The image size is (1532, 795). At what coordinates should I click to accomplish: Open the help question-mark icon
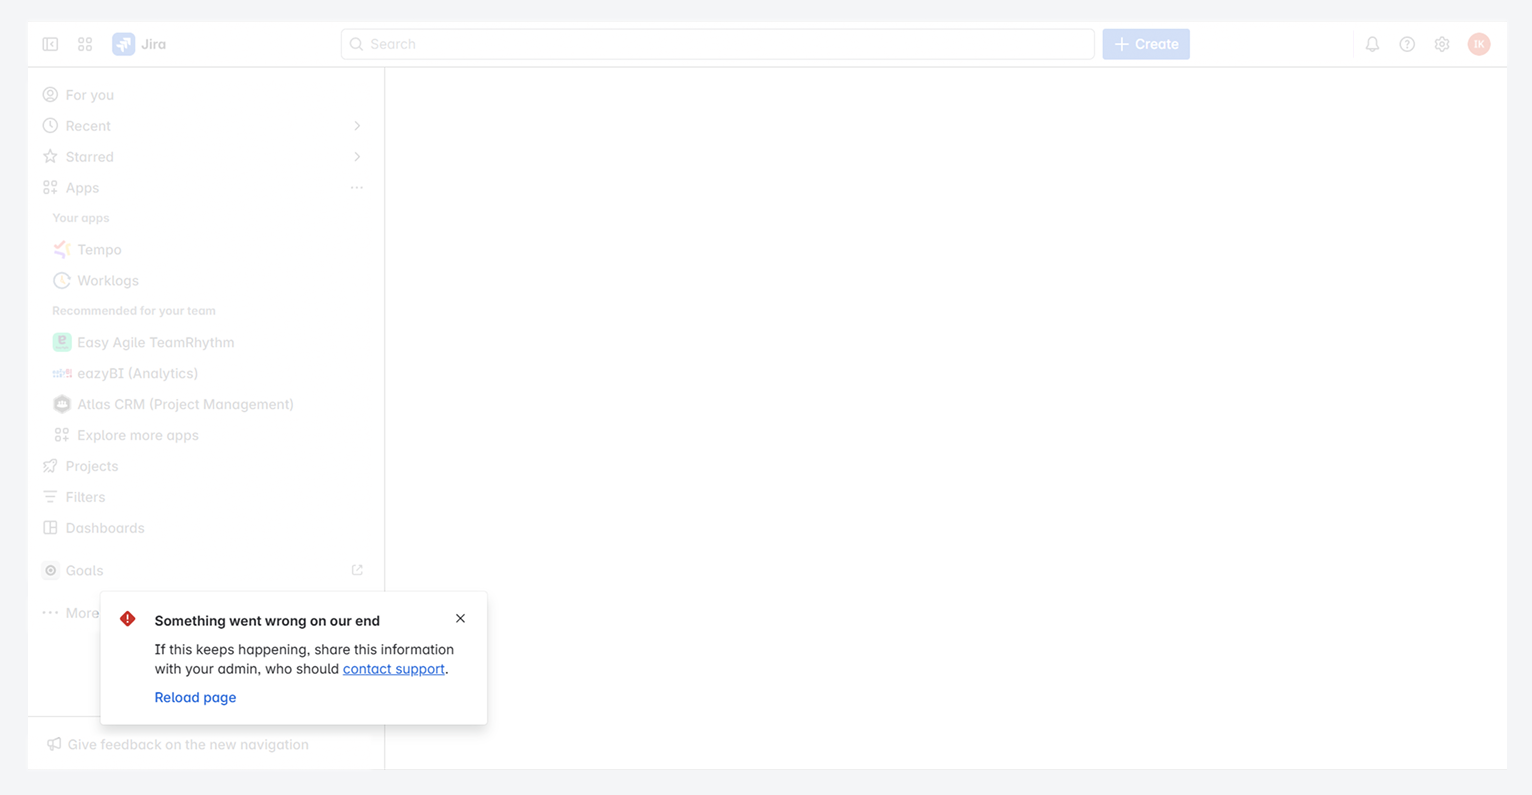[1407, 44]
